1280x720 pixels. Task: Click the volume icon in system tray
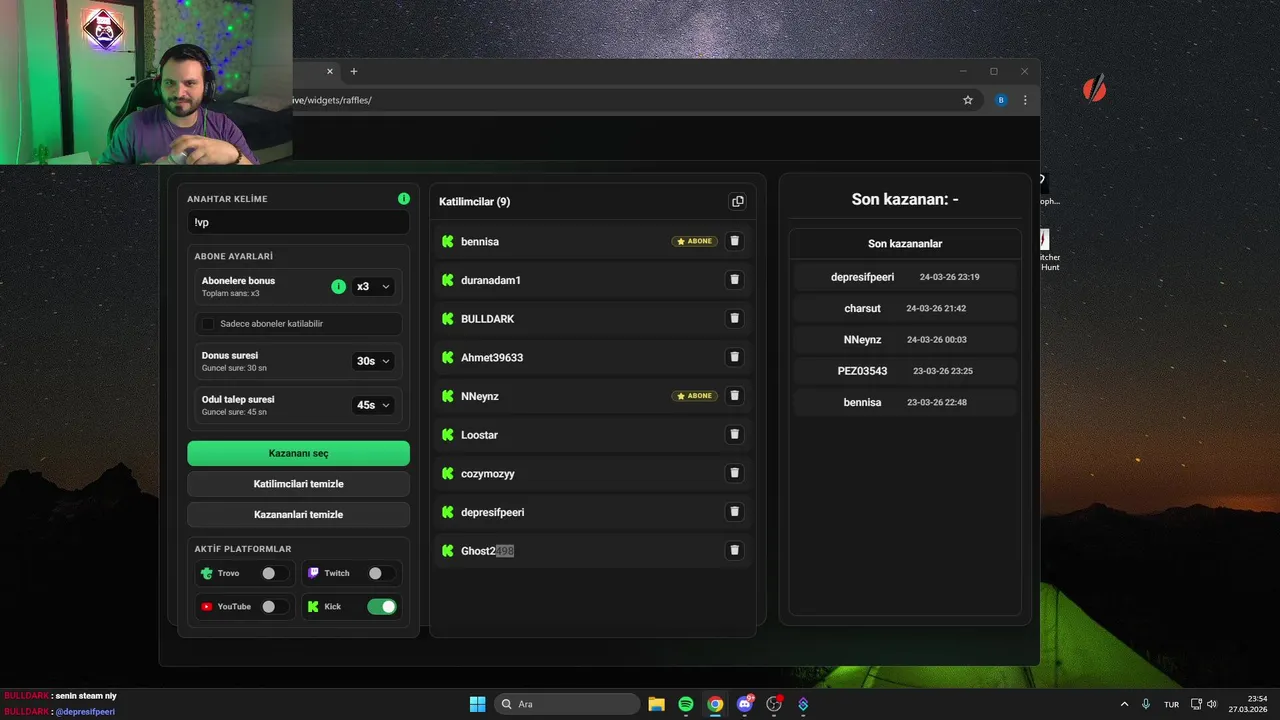tap(1212, 704)
